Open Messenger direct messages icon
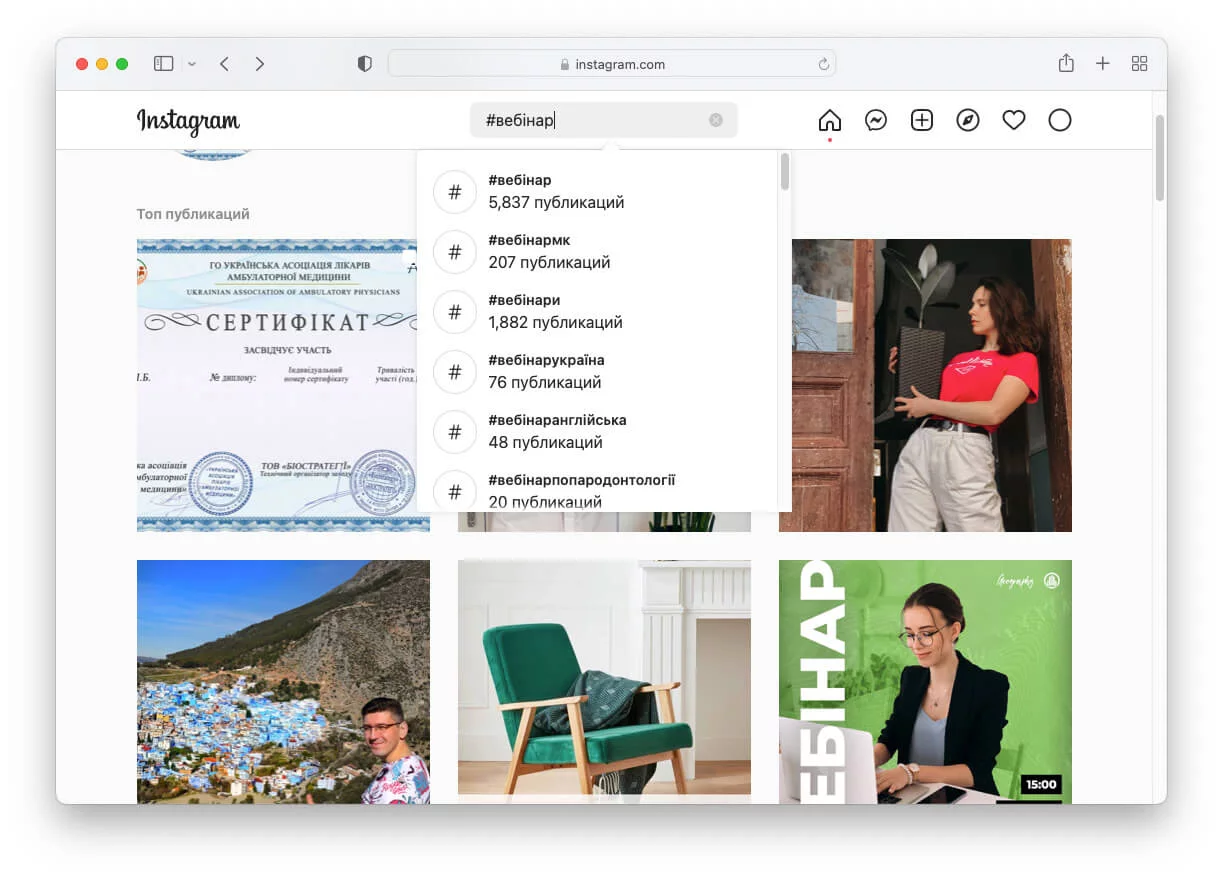This screenshot has width=1223, height=878. (876, 121)
